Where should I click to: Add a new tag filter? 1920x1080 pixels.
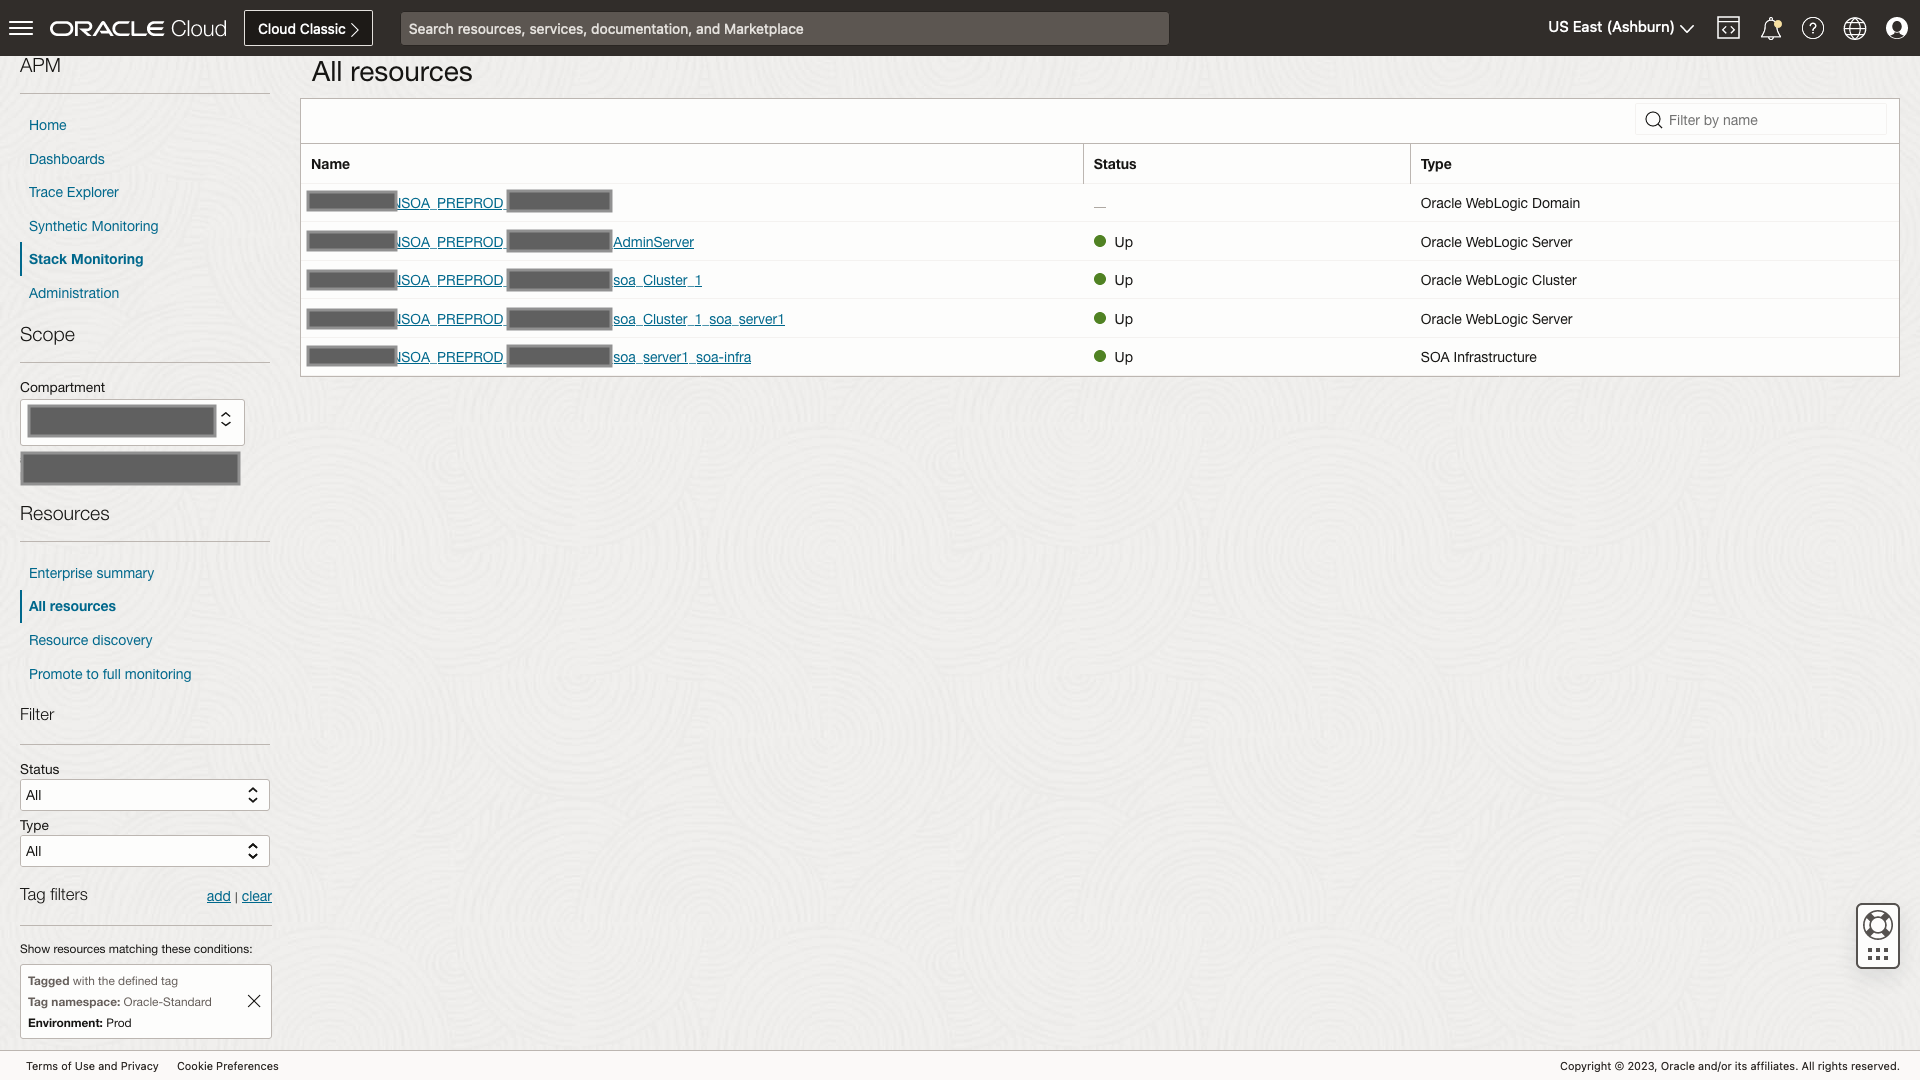click(218, 896)
